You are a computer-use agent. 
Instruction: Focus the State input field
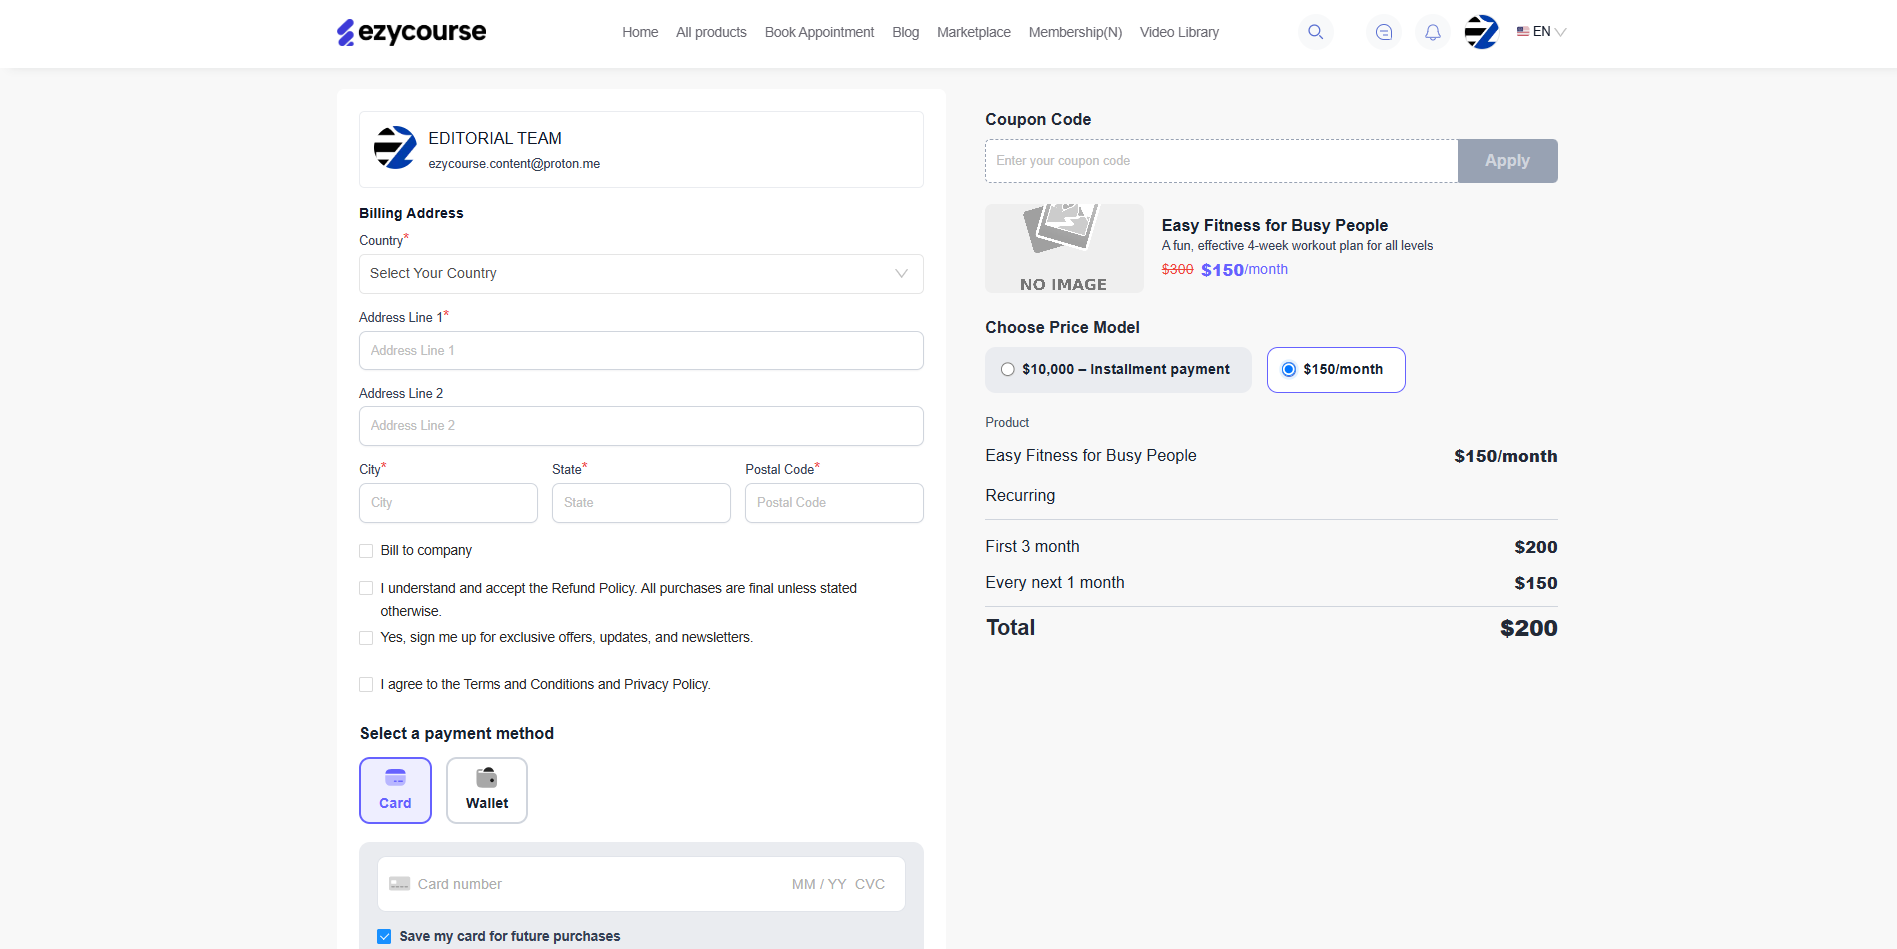pos(641,503)
